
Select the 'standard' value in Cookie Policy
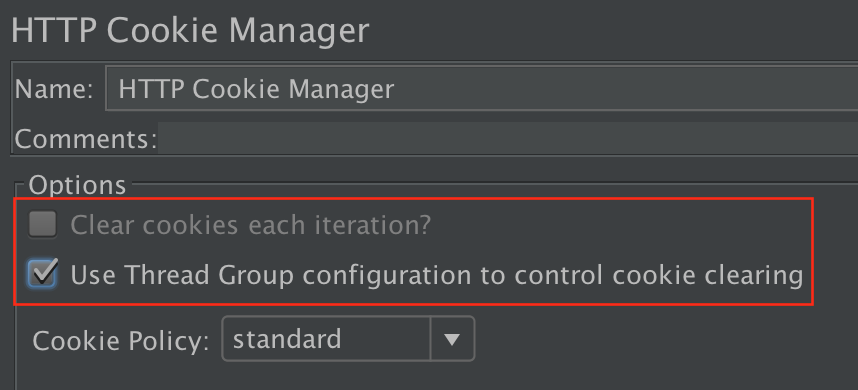[x=287, y=339]
